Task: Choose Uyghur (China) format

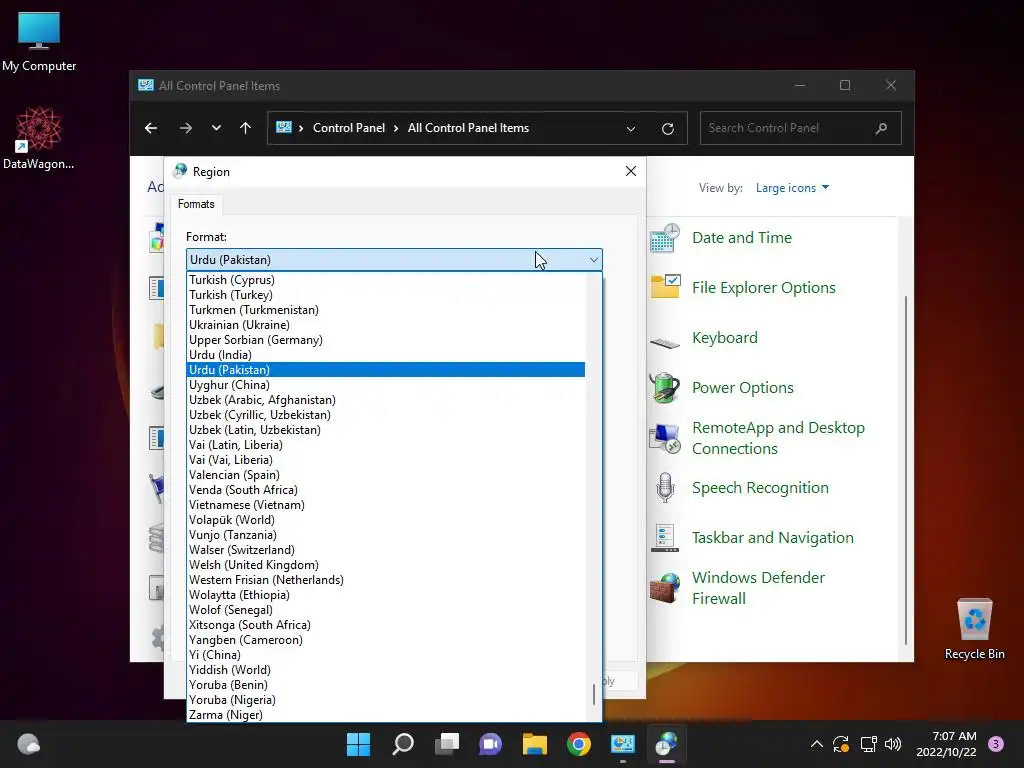Action: point(385,385)
